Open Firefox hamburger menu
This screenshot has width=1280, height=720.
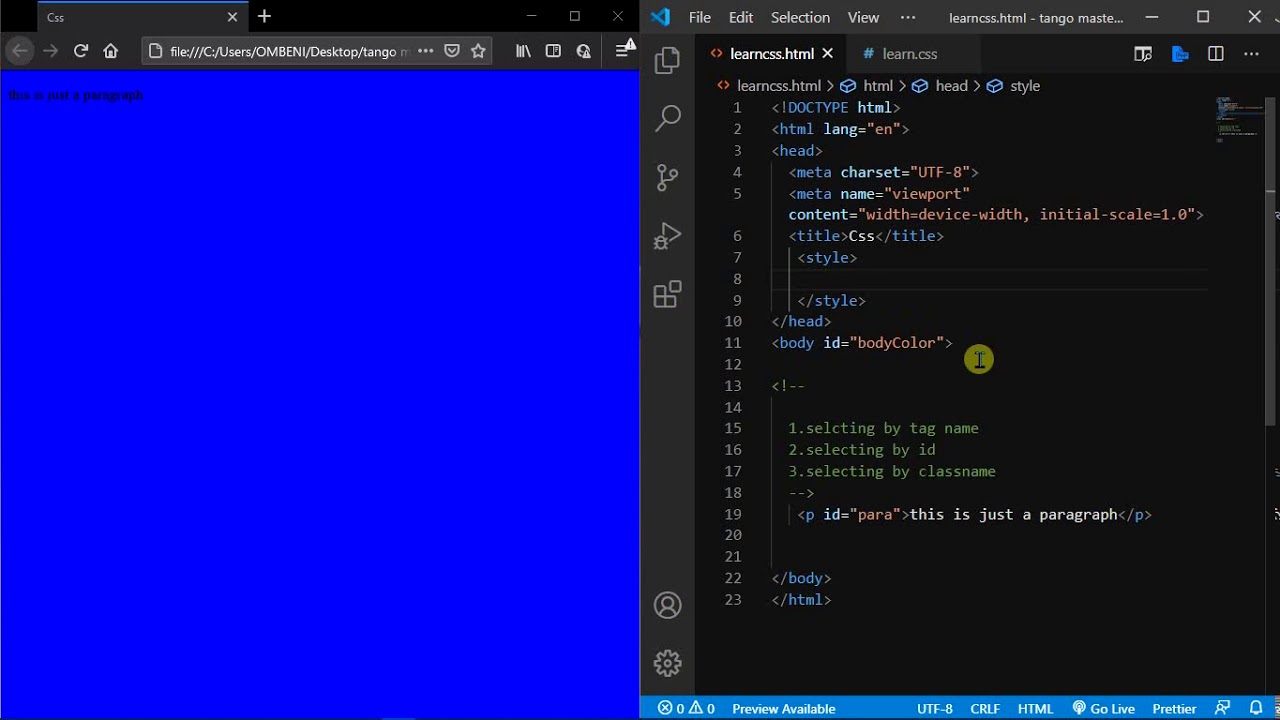[x=622, y=51]
